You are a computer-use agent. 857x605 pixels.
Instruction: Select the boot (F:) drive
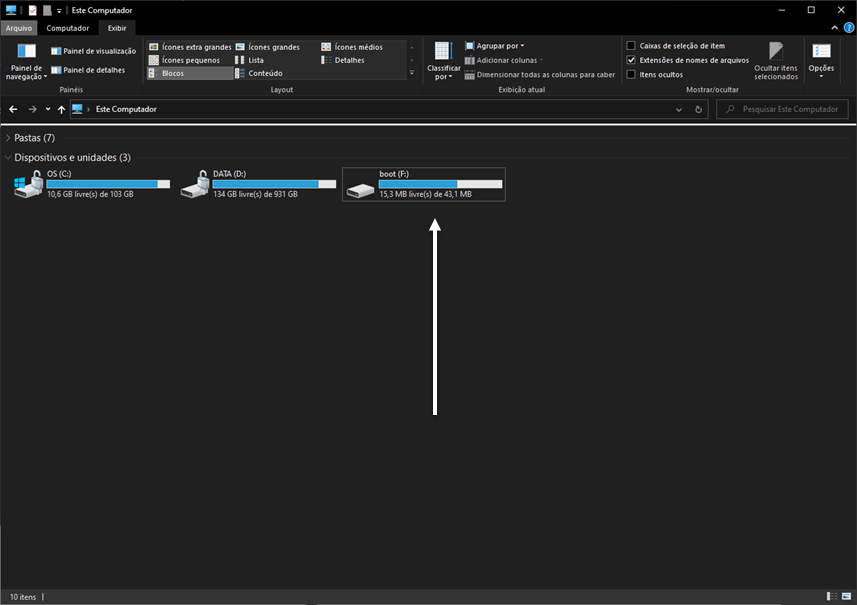coord(423,184)
